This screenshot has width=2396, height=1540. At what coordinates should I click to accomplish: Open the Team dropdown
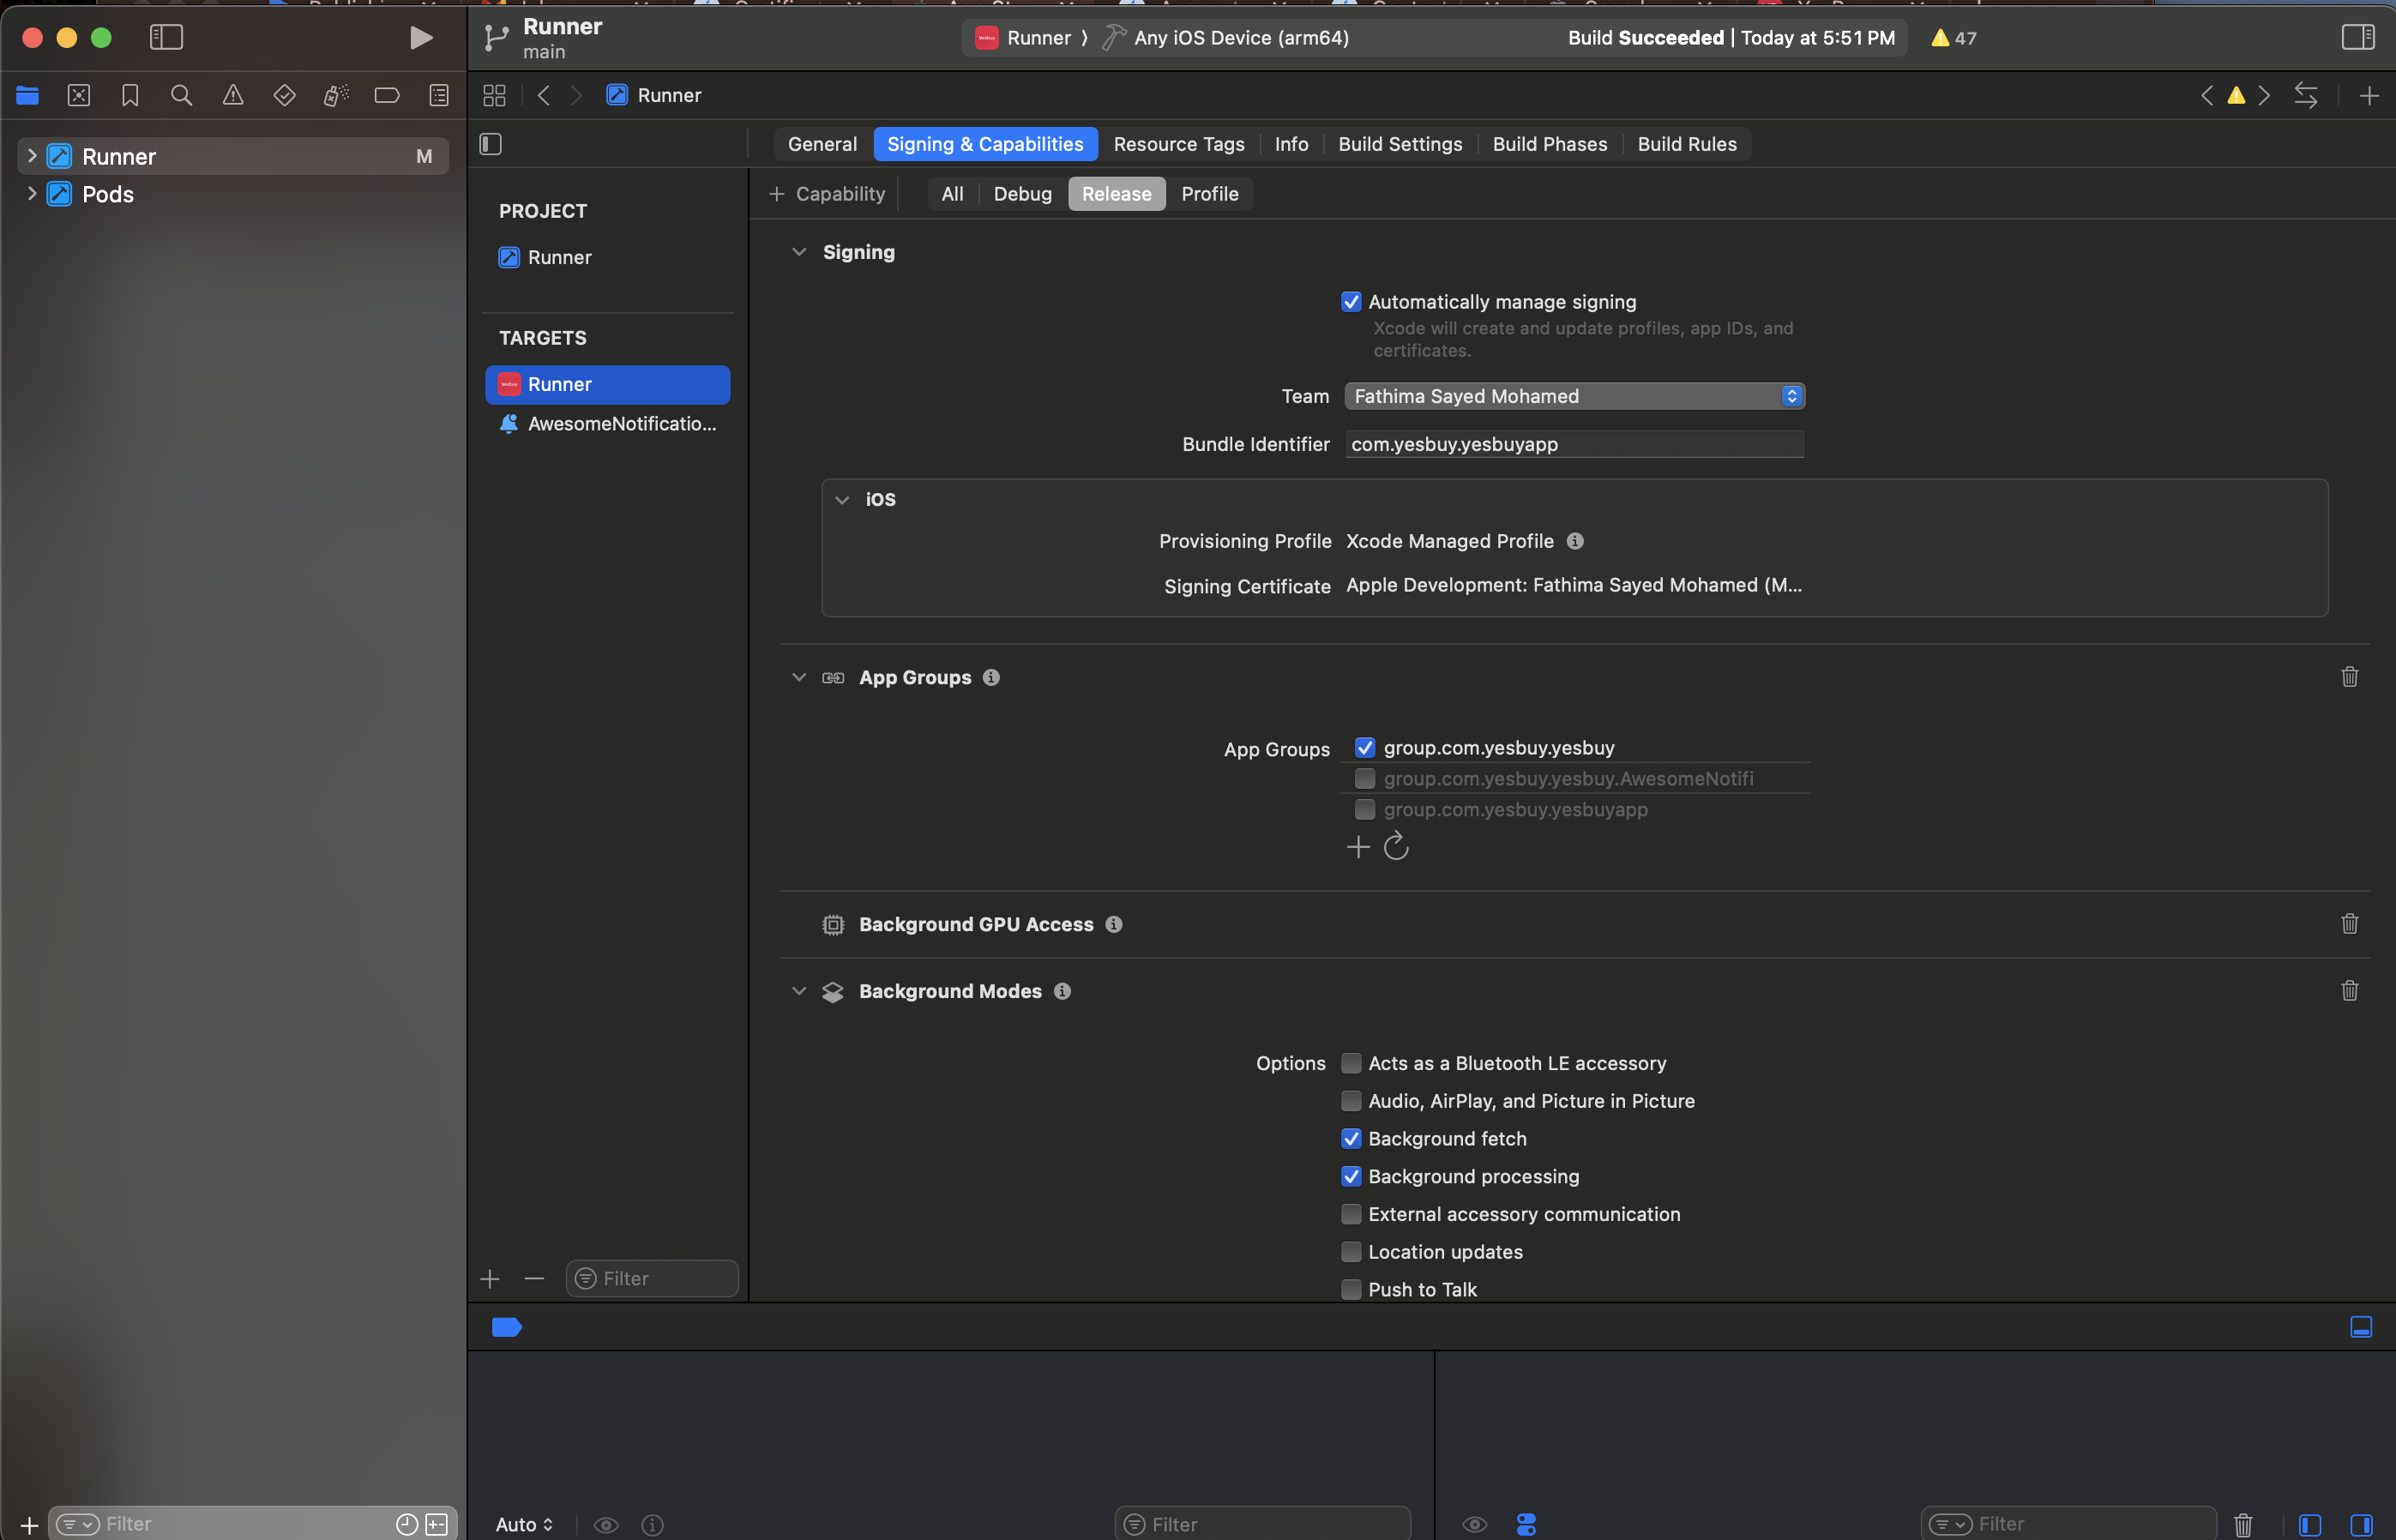coord(1574,396)
